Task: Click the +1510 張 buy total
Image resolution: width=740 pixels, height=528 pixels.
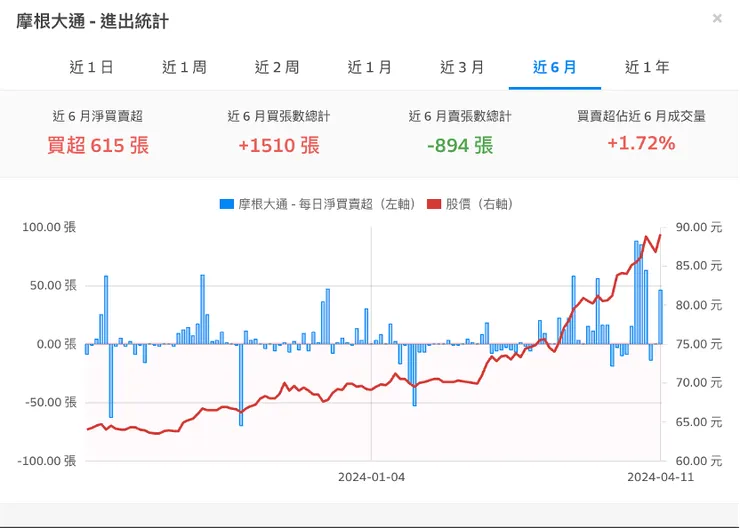Action: pos(279,145)
